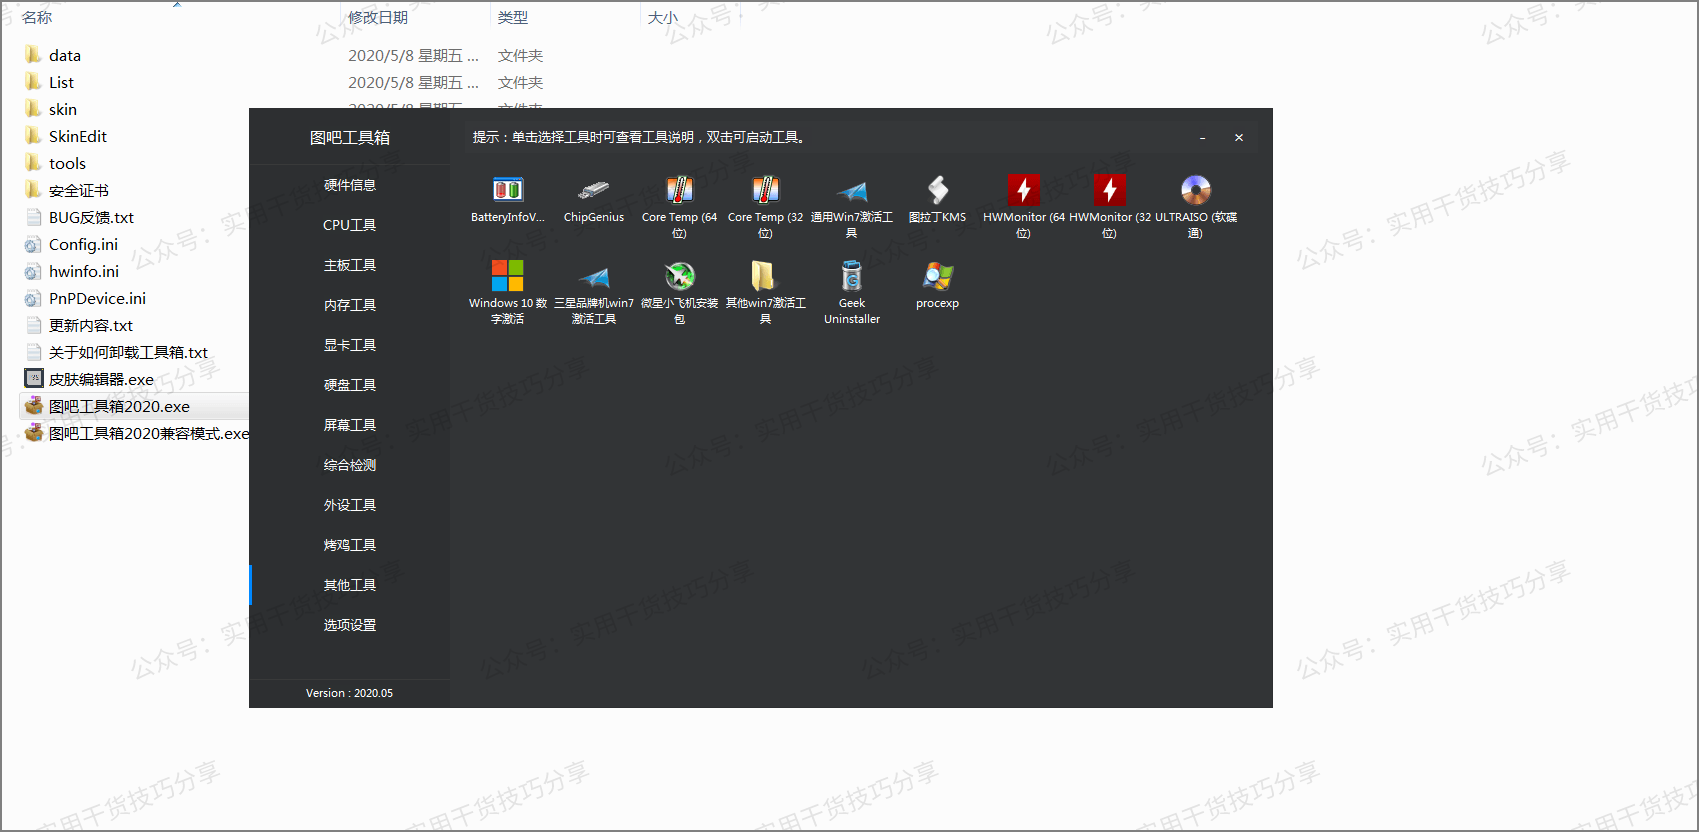
Task: Sort files by 修改日期 column header
Action: (378, 17)
